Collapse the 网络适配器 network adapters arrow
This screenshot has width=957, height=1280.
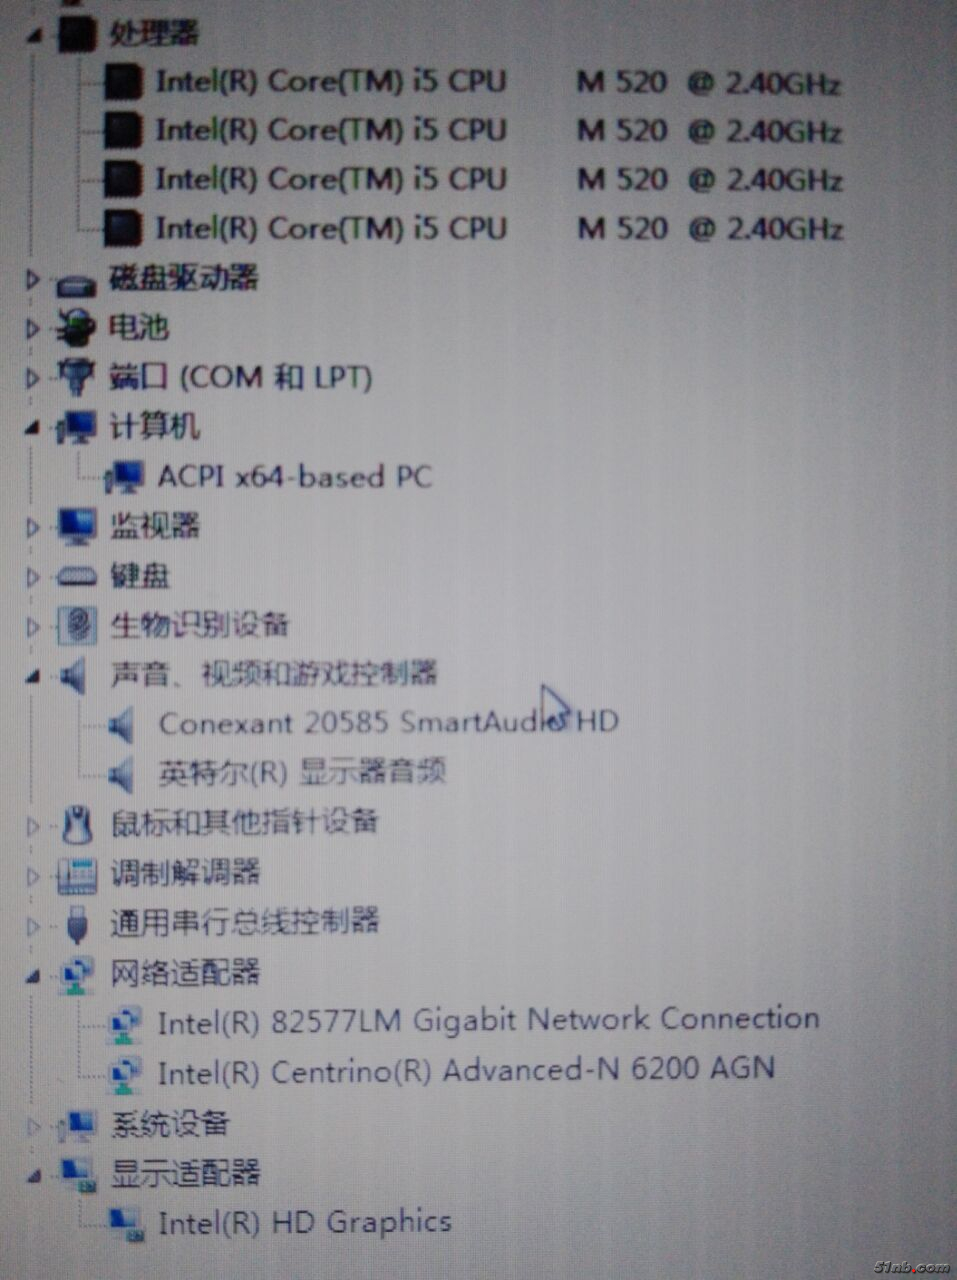click(33, 975)
